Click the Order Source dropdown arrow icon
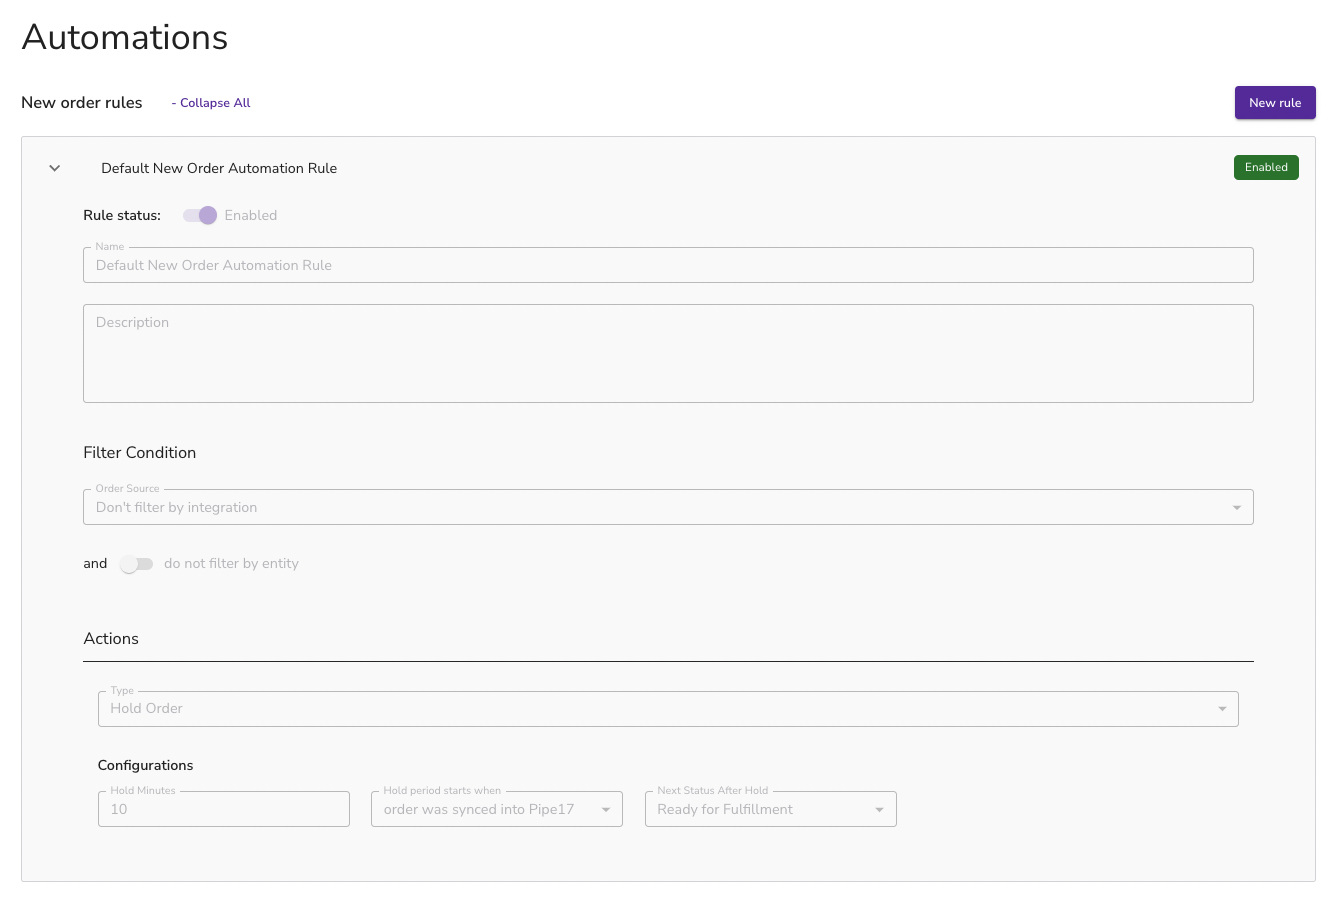Image resolution: width=1332 pixels, height=897 pixels. (1237, 508)
